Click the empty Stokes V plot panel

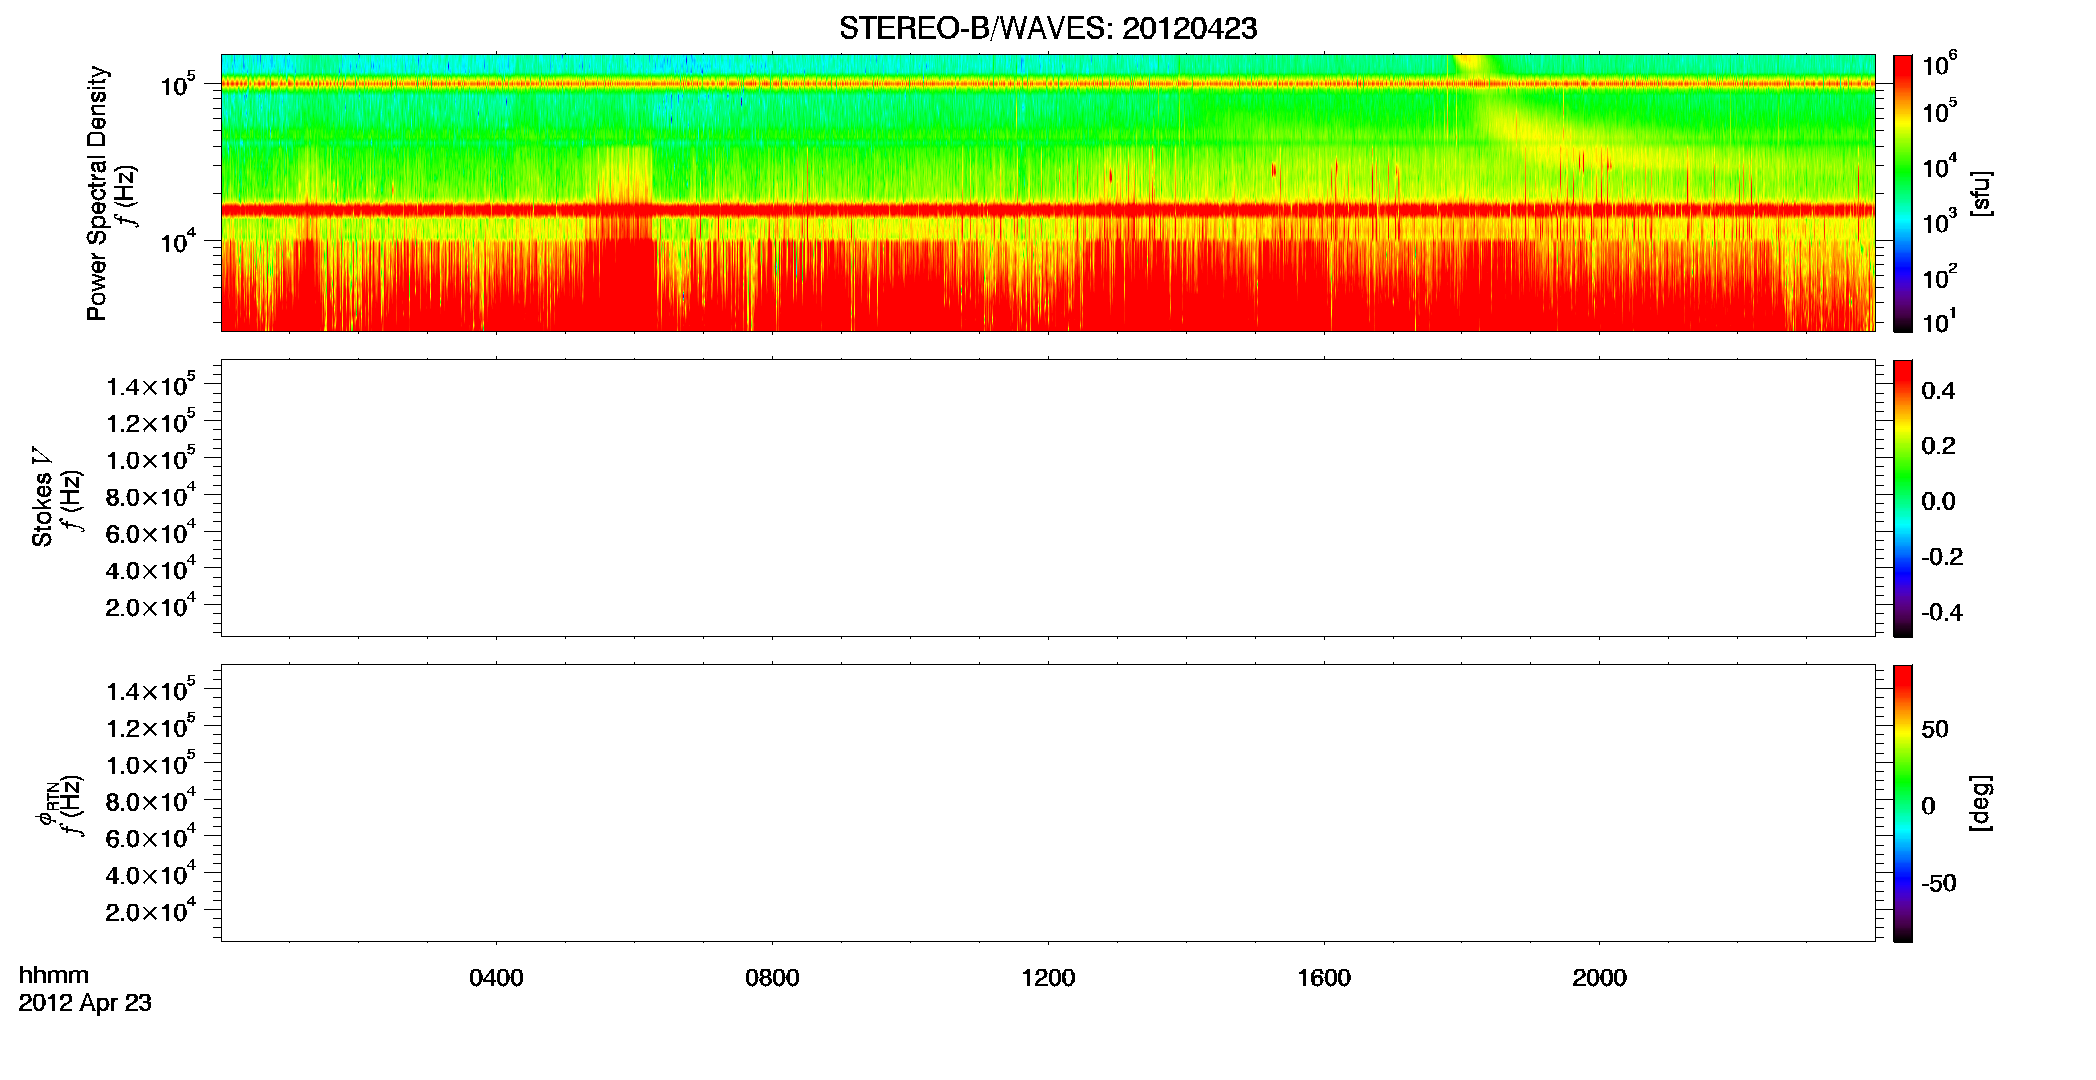1048,498
